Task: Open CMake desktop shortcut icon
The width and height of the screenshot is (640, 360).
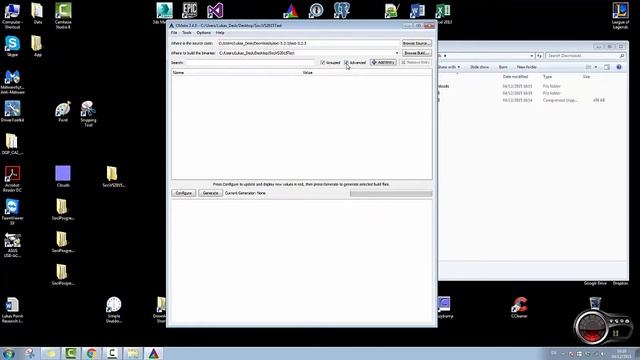Action: pos(291,11)
